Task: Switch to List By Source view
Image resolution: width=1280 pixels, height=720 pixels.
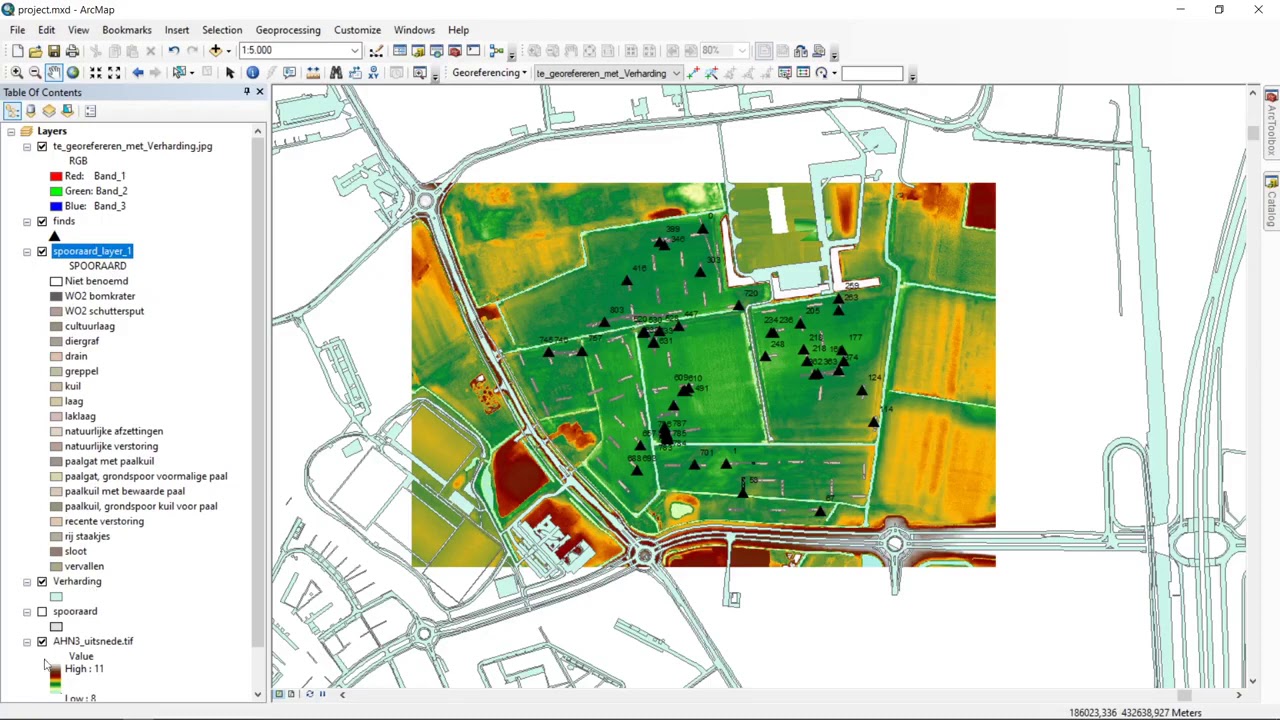Action: (31, 111)
